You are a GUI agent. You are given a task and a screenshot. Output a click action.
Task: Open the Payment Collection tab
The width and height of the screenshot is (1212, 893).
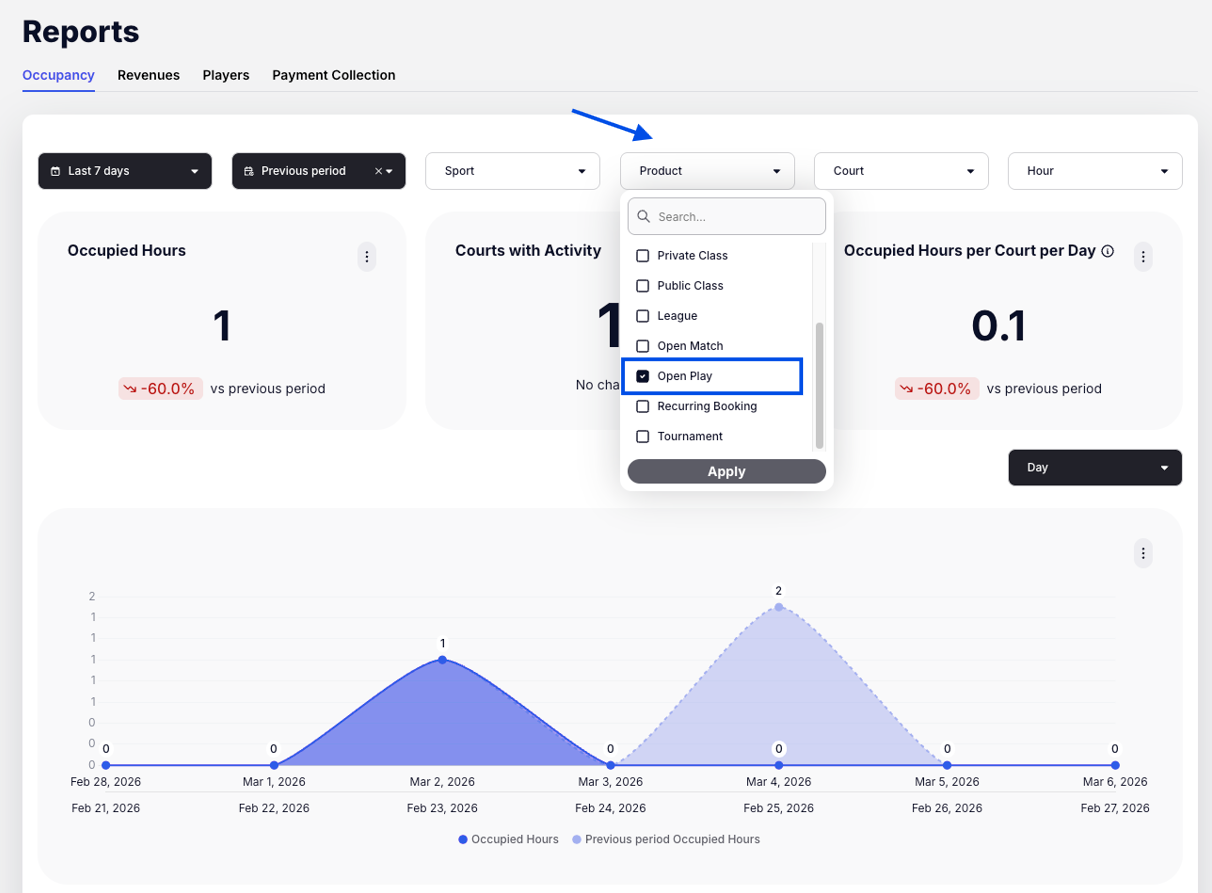333,75
